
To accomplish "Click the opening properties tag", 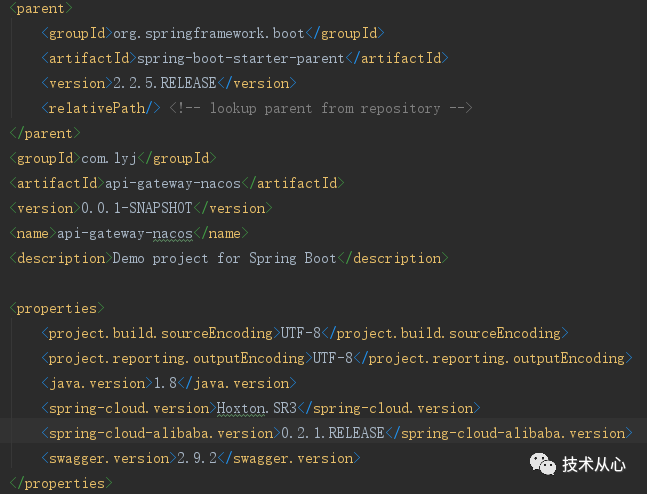I will tap(56, 308).
